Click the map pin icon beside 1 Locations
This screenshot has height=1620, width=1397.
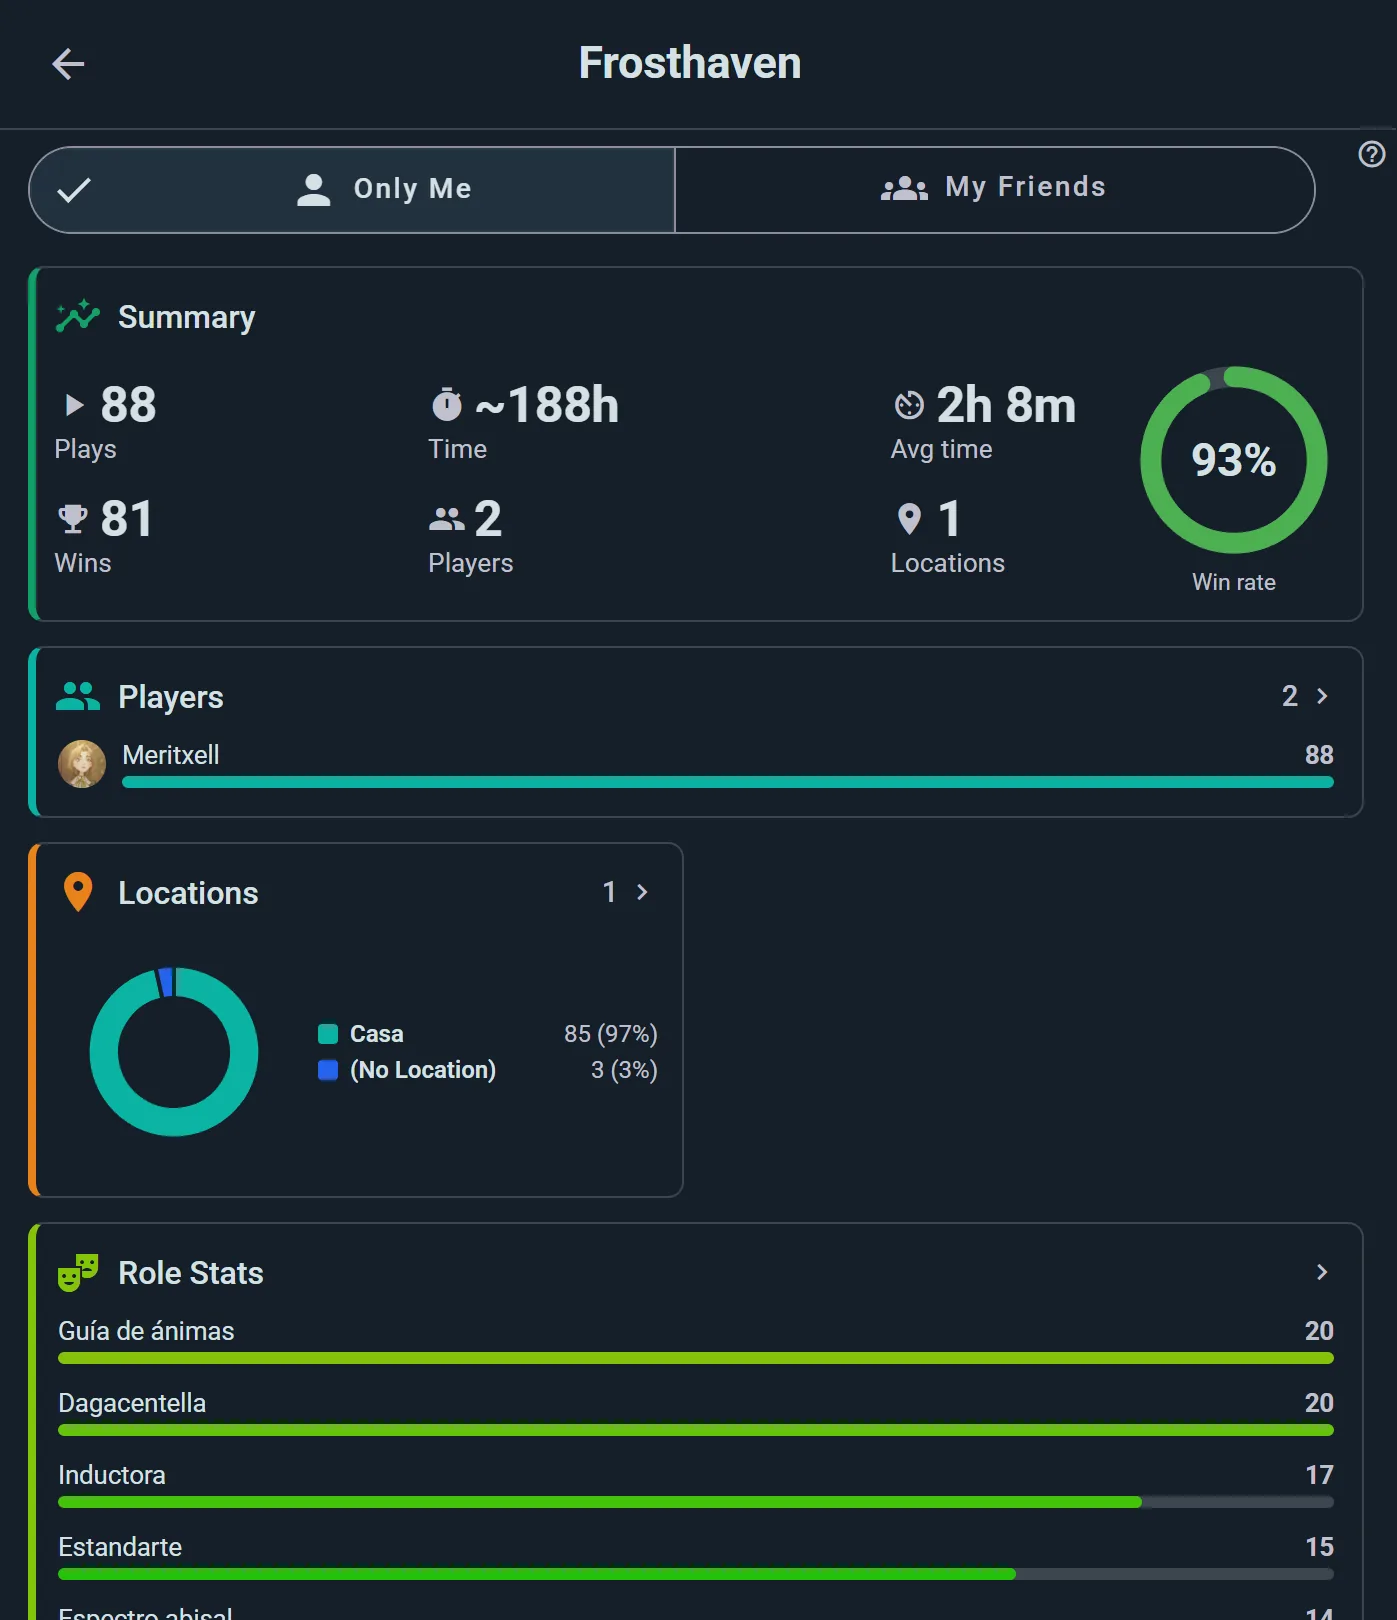909,519
